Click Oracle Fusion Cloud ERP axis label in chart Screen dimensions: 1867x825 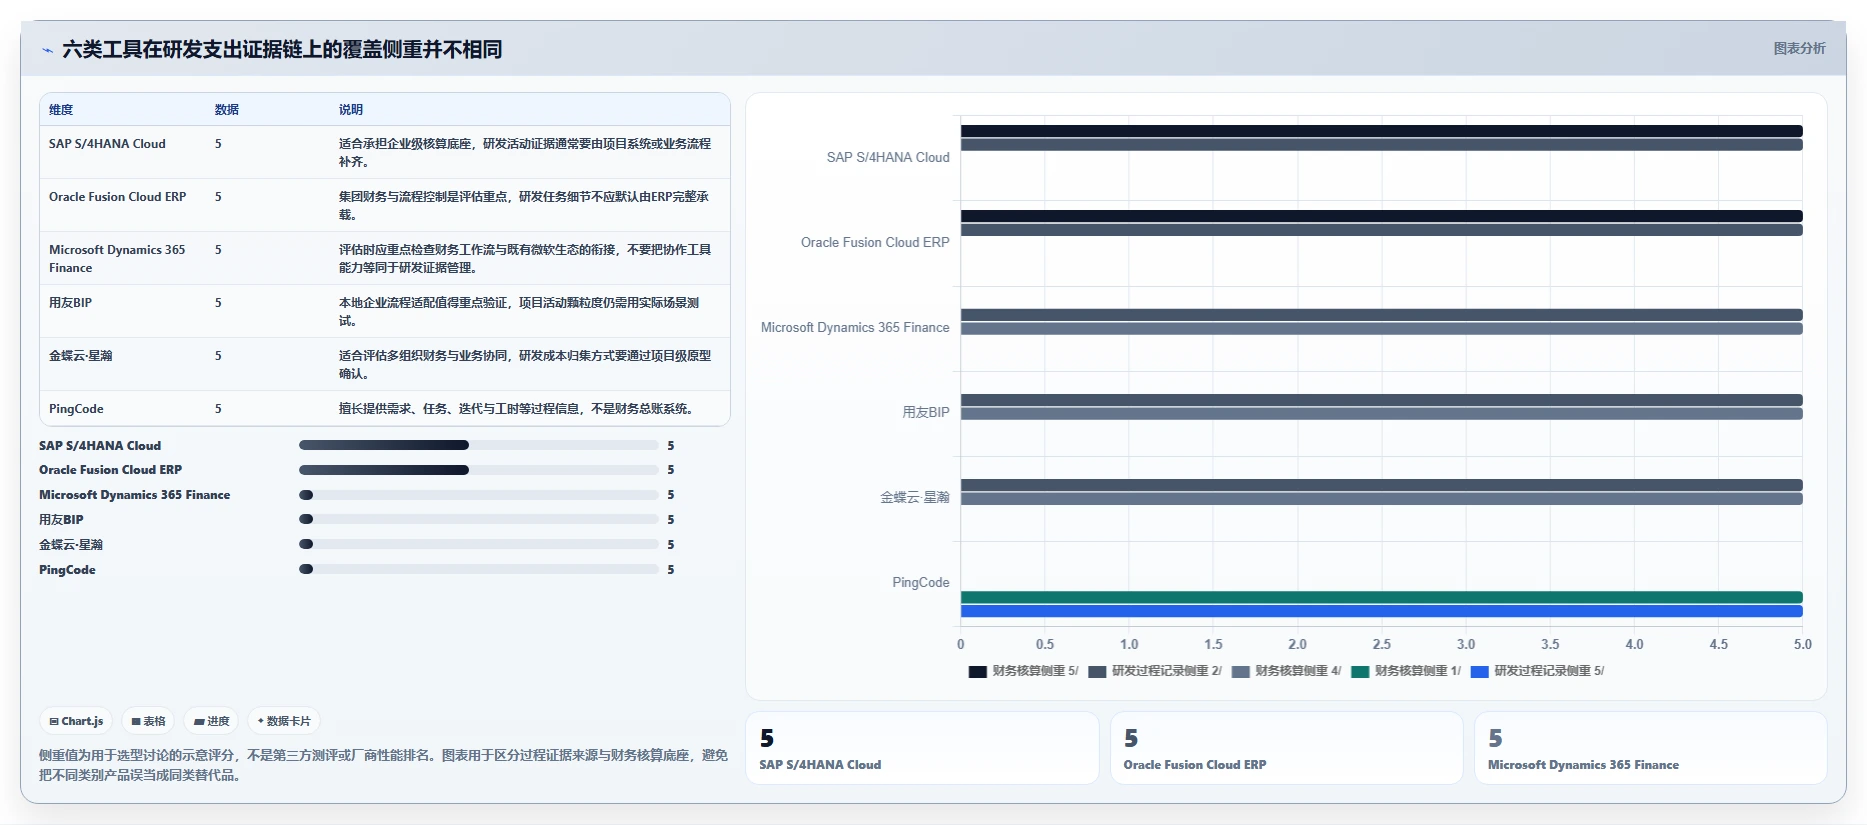(x=875, y=242)
